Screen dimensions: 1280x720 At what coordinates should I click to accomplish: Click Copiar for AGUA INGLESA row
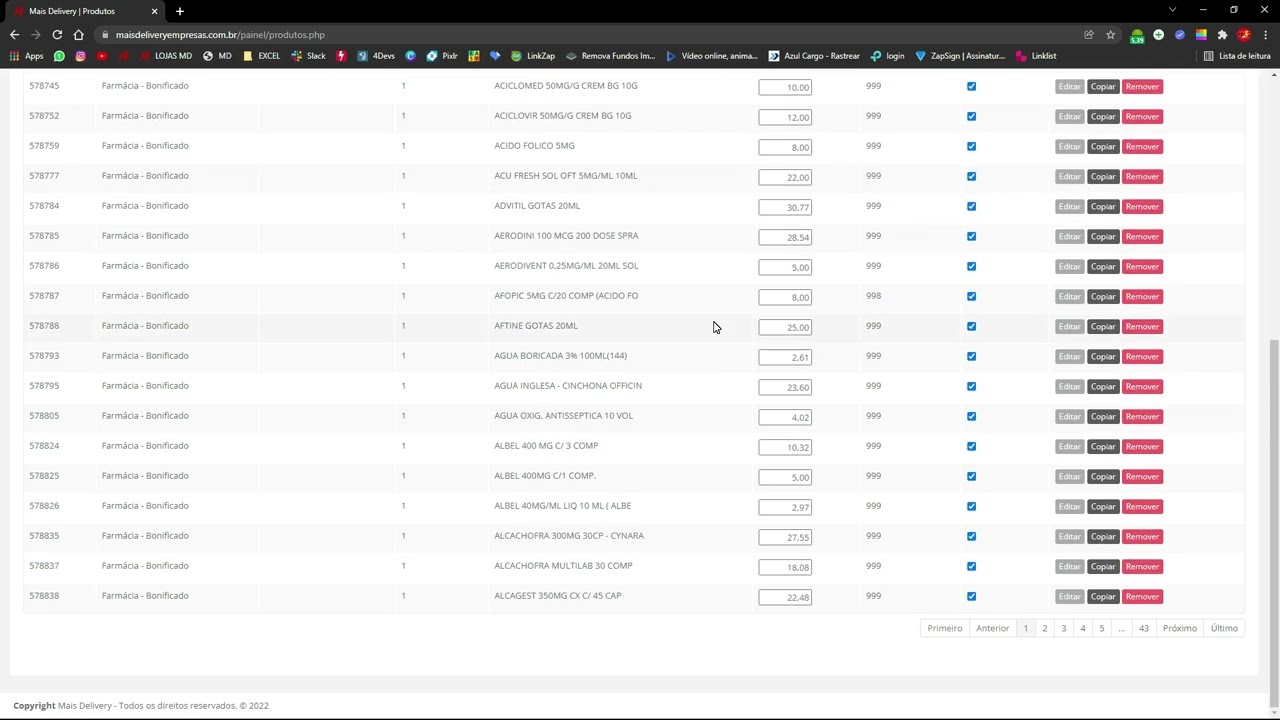point(1102,386)
